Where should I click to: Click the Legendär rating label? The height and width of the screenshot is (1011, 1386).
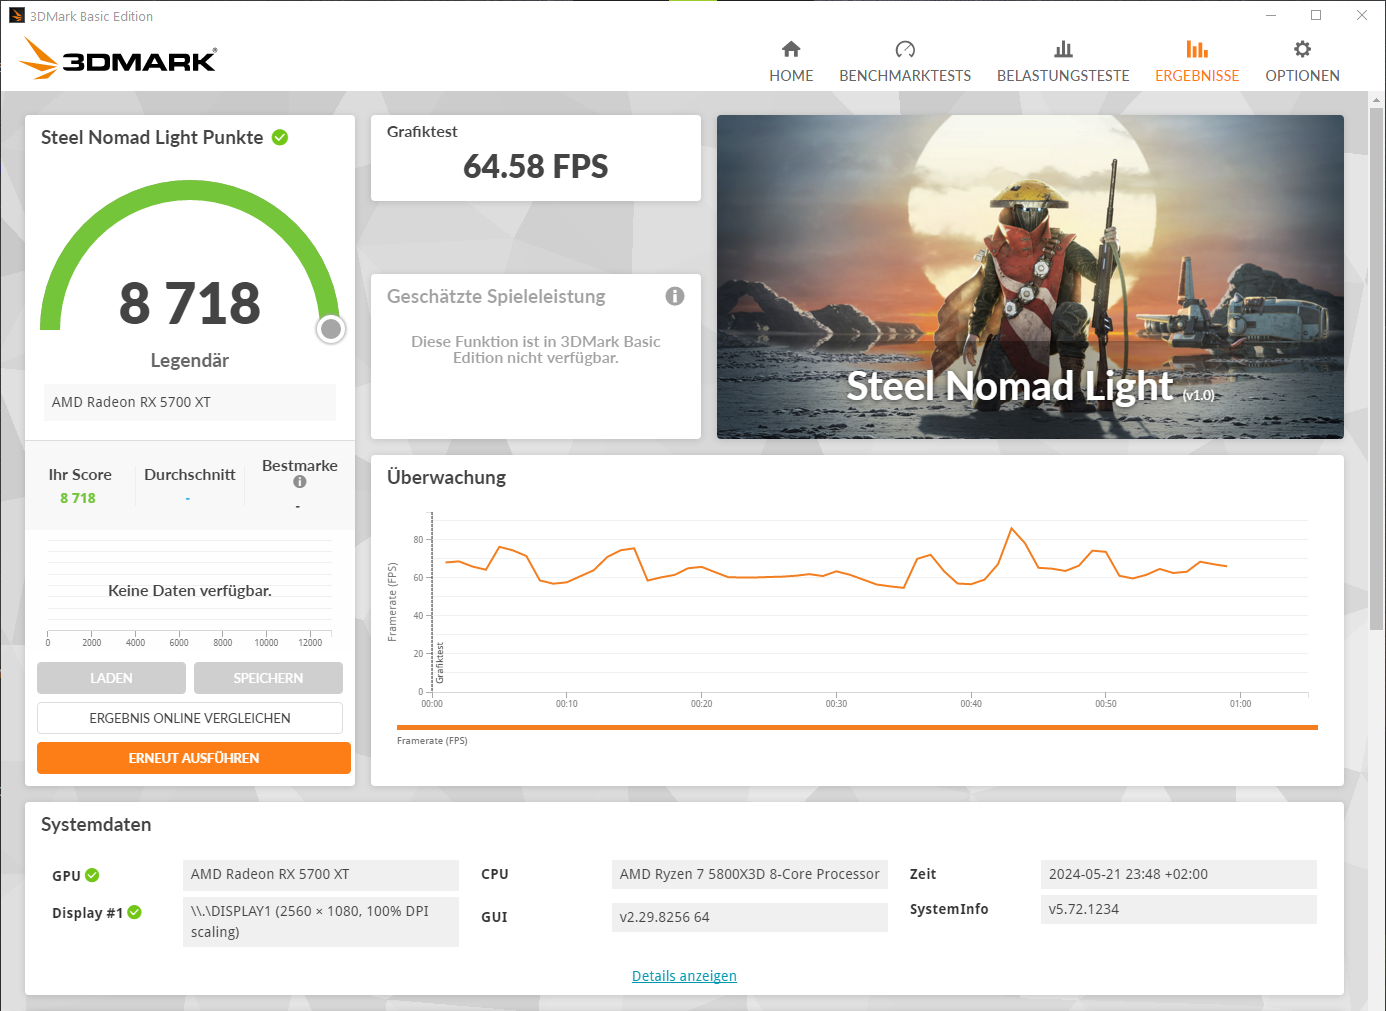190,360
